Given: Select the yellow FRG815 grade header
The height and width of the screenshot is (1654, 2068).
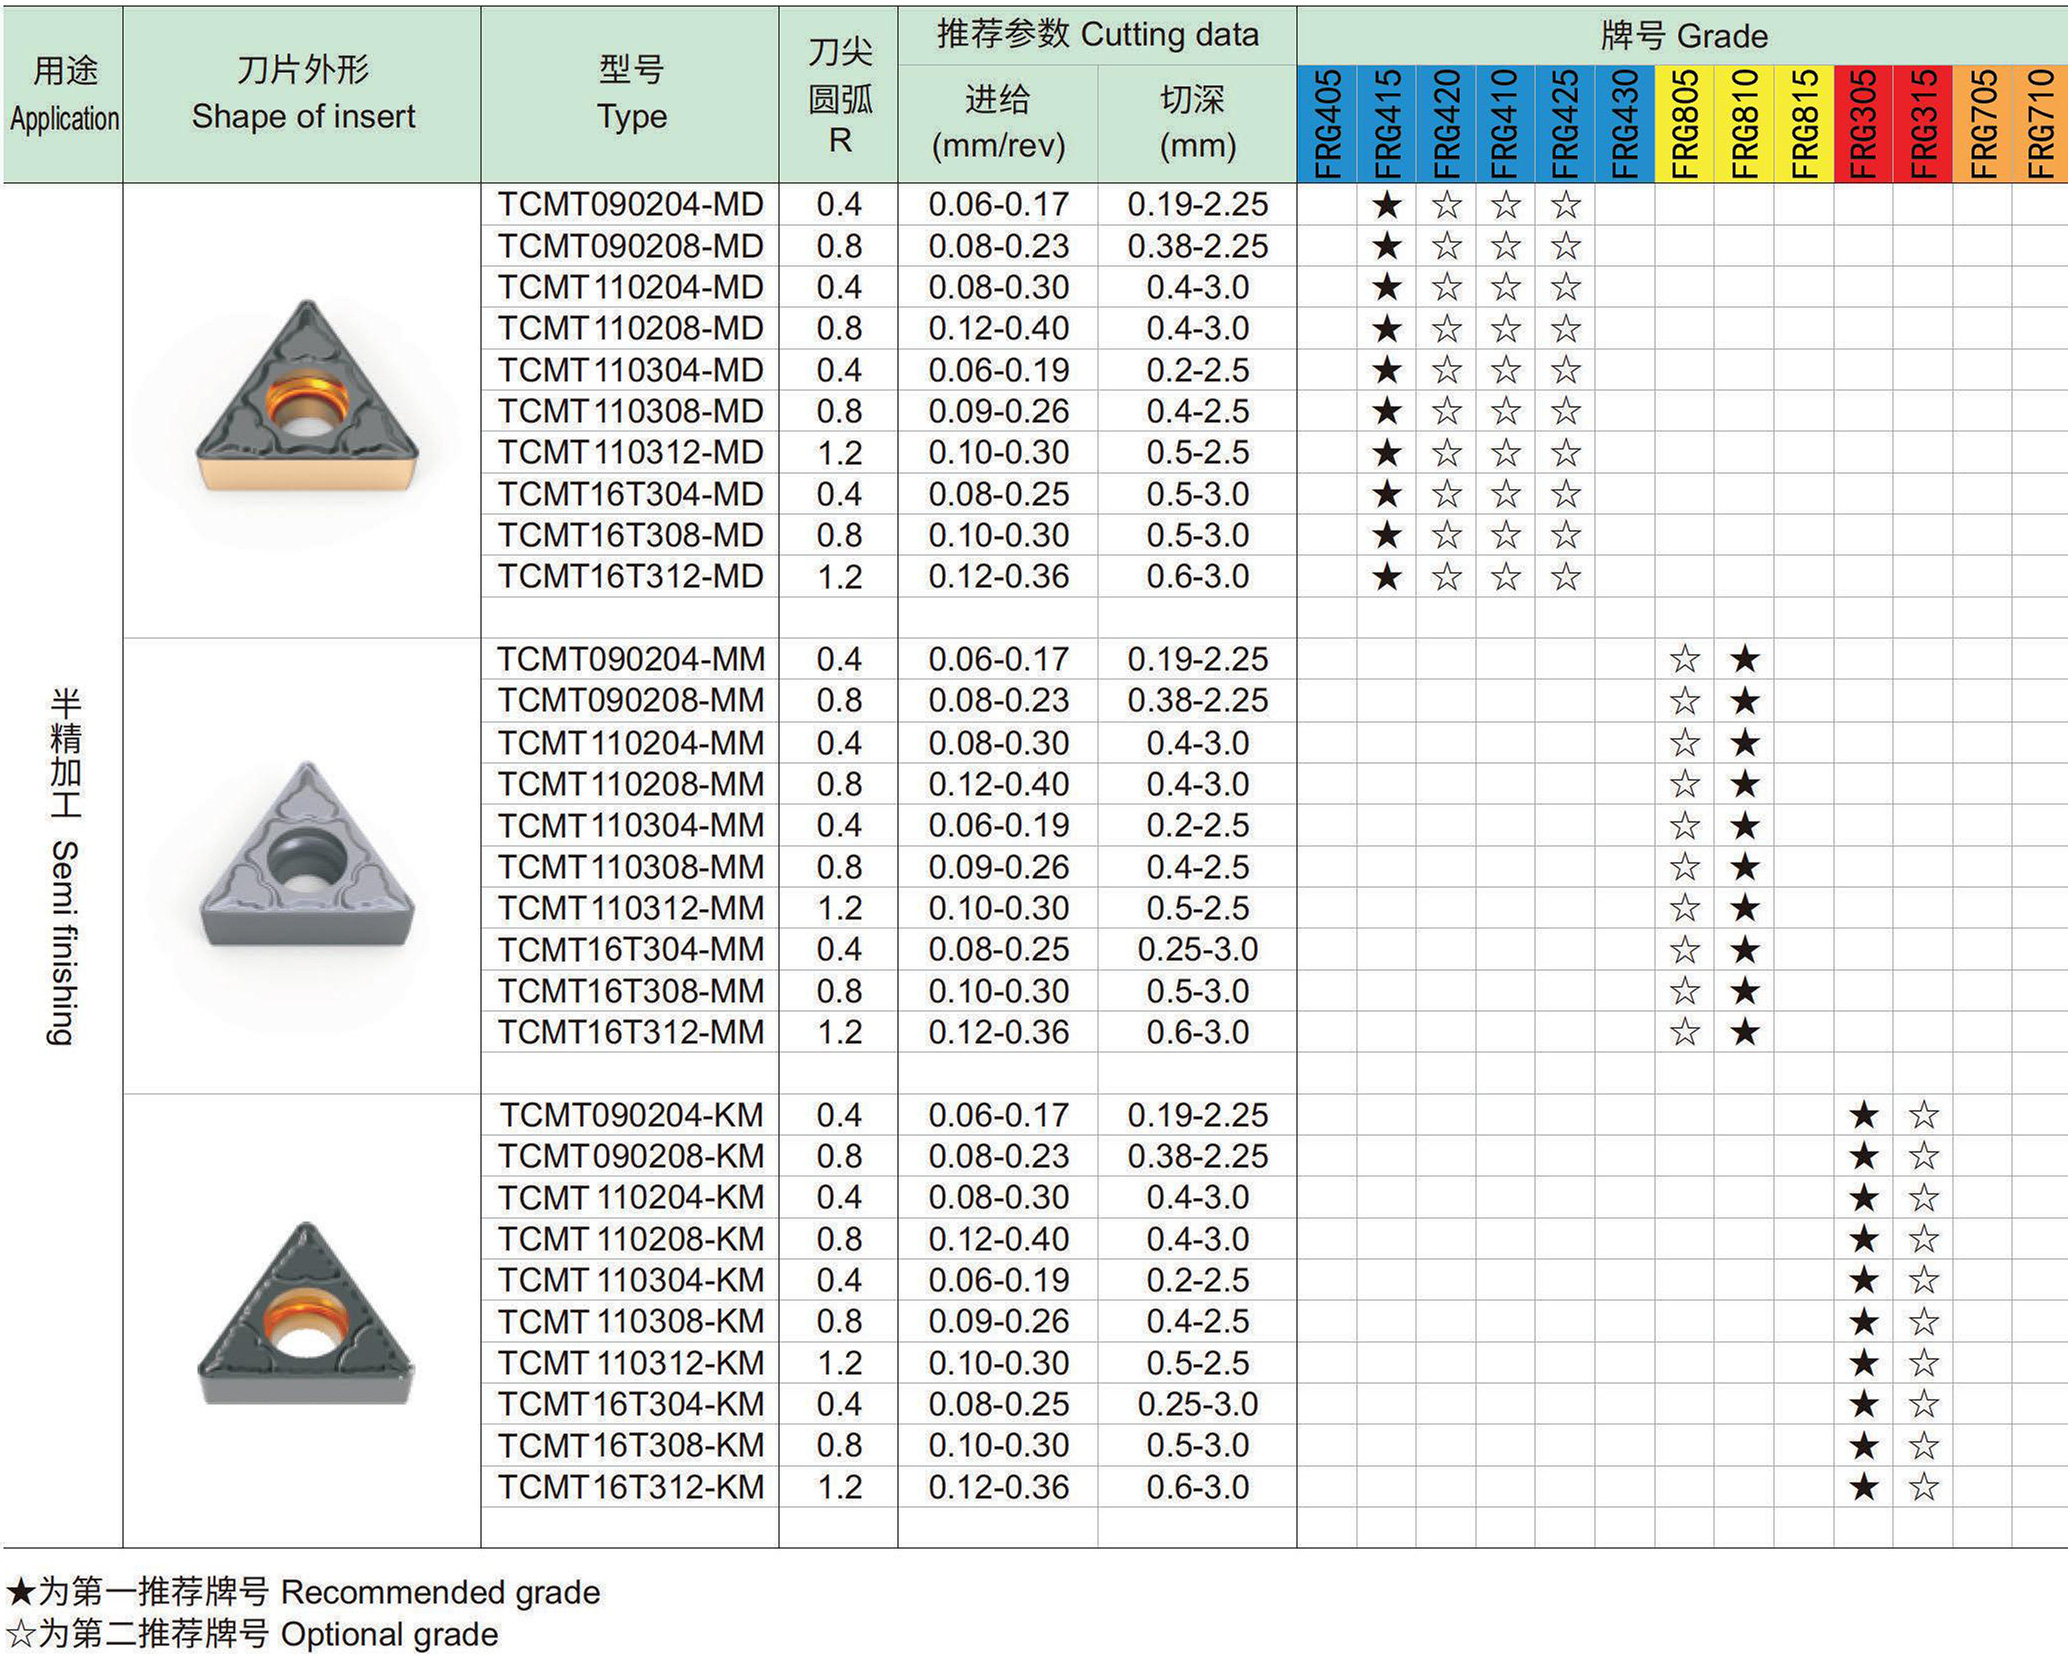Looking at the screenshot, I should (x=1804, y=124).
